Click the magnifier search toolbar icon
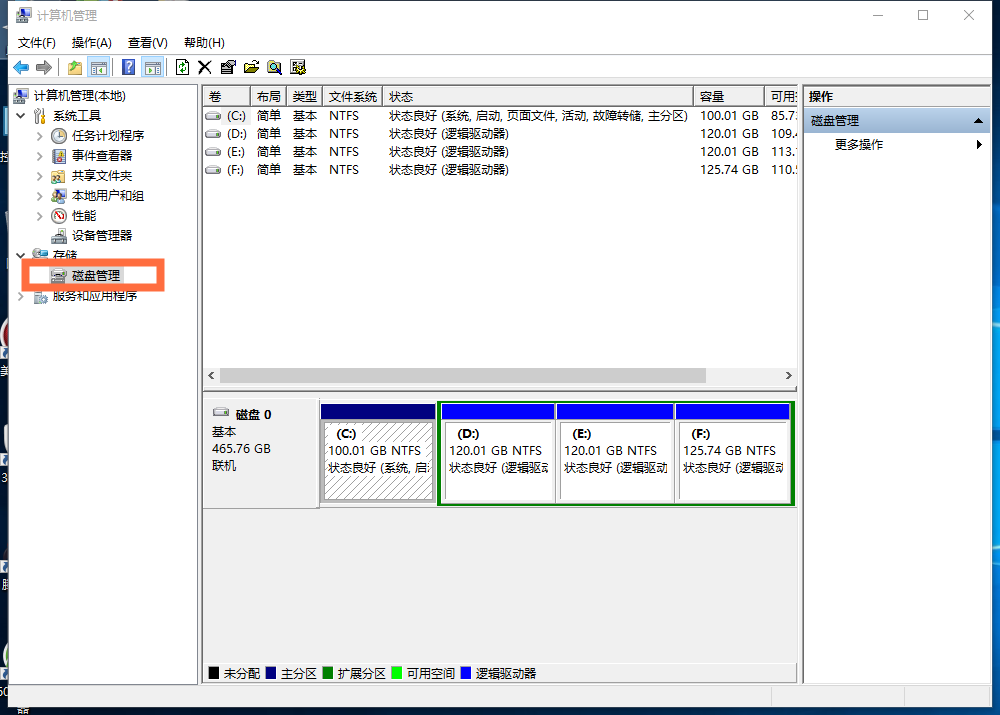 pyautogui.click(x=274, y=67)
